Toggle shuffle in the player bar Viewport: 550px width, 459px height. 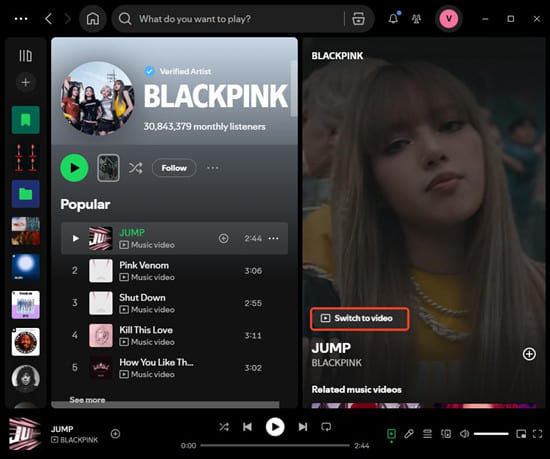pyautogui.click(x=224, y=427)
